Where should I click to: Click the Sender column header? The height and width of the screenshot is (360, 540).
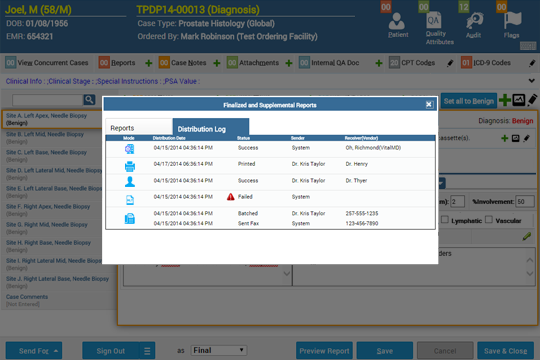298,138
